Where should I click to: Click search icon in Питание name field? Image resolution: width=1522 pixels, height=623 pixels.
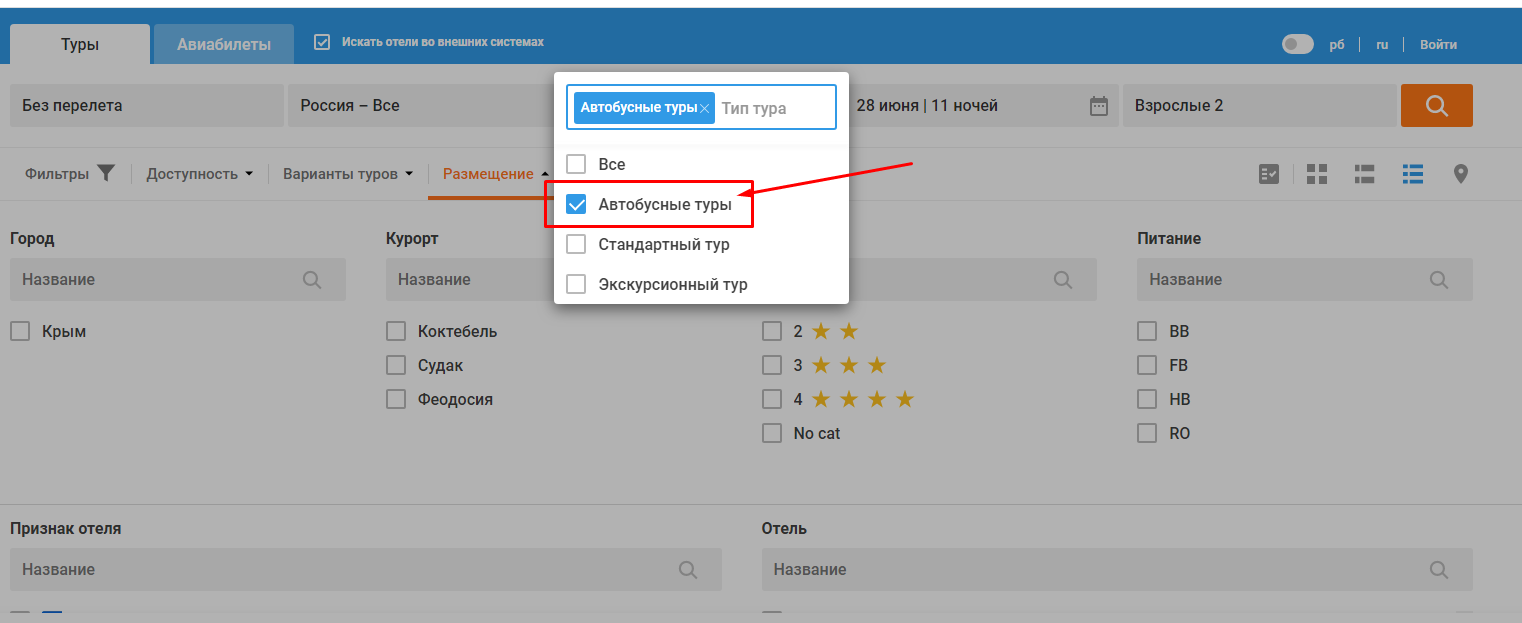coord(1439,280)
